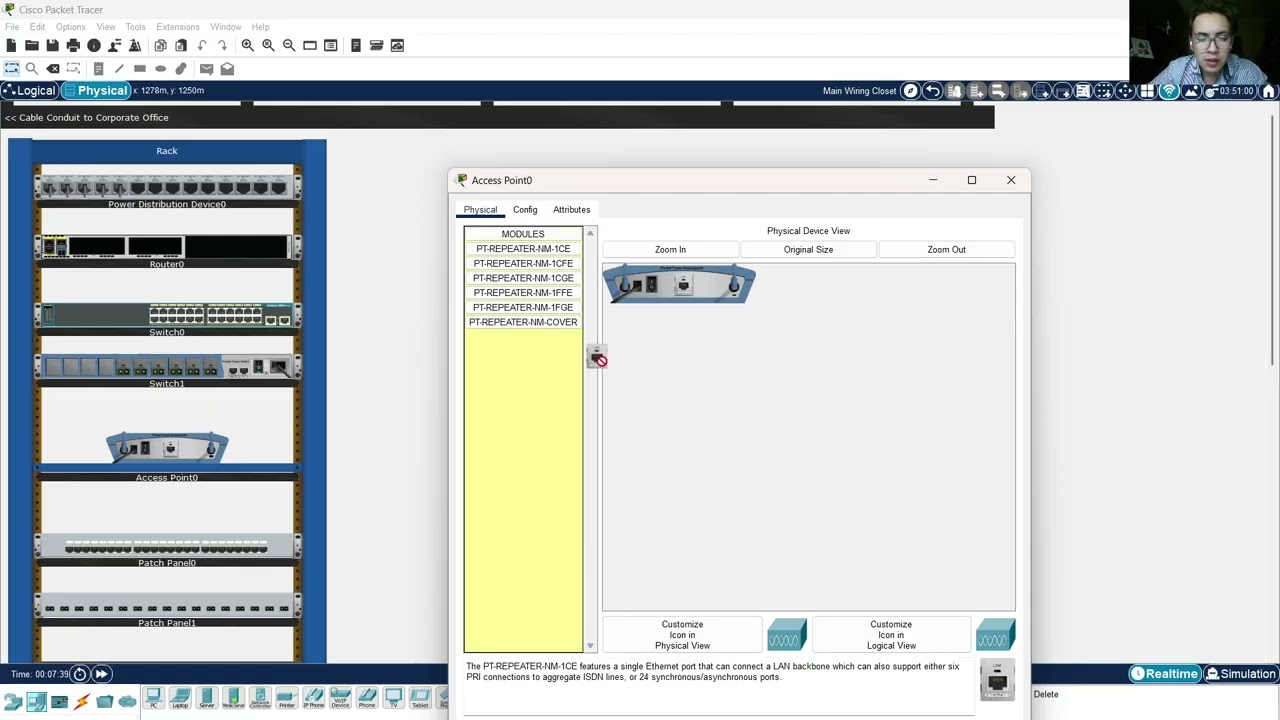Viewport: 1280px width, 720px height.
Task: Open the Options menu
Action: click(x=70, y=27)
